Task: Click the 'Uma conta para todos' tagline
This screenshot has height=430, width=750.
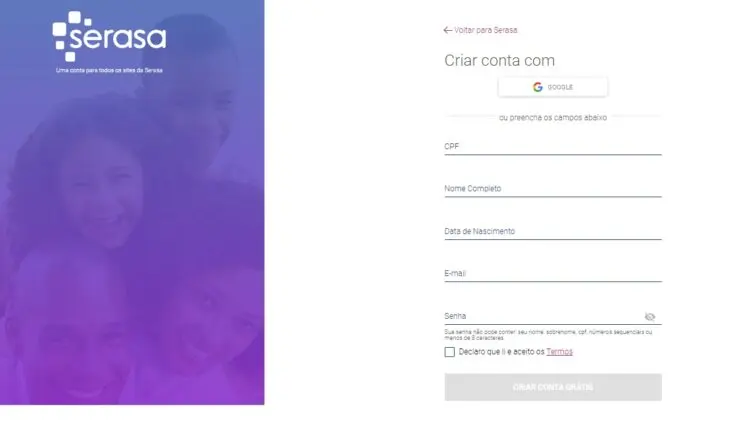Action: 109,70
